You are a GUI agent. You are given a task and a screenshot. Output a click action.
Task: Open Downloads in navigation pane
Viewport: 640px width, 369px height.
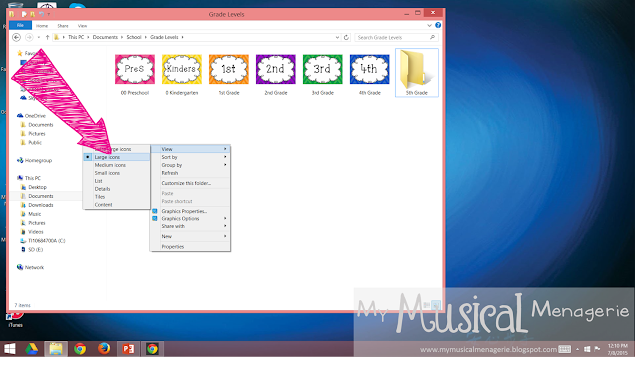(x=38, y=205)
